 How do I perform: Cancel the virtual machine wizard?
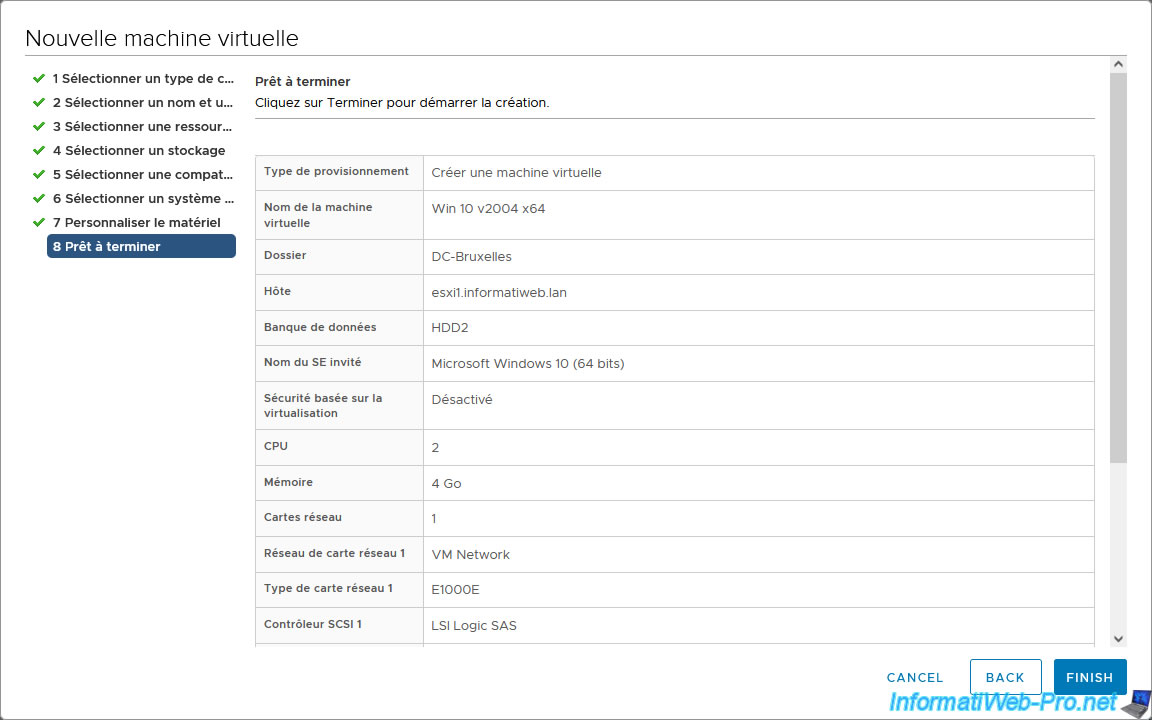[914, 677]
